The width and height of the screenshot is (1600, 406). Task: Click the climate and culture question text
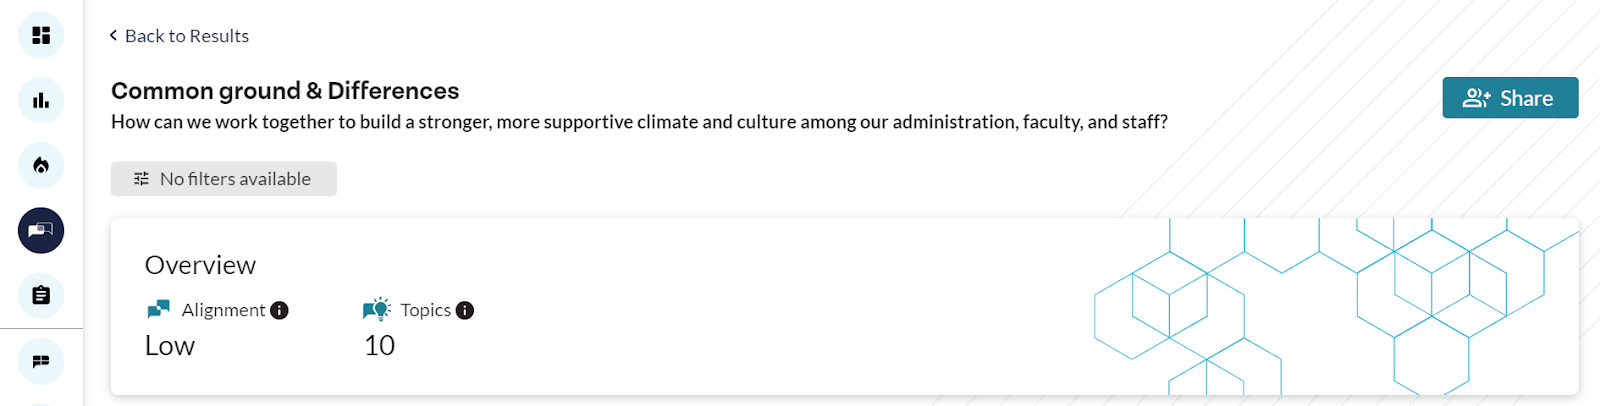pos(639,122)
